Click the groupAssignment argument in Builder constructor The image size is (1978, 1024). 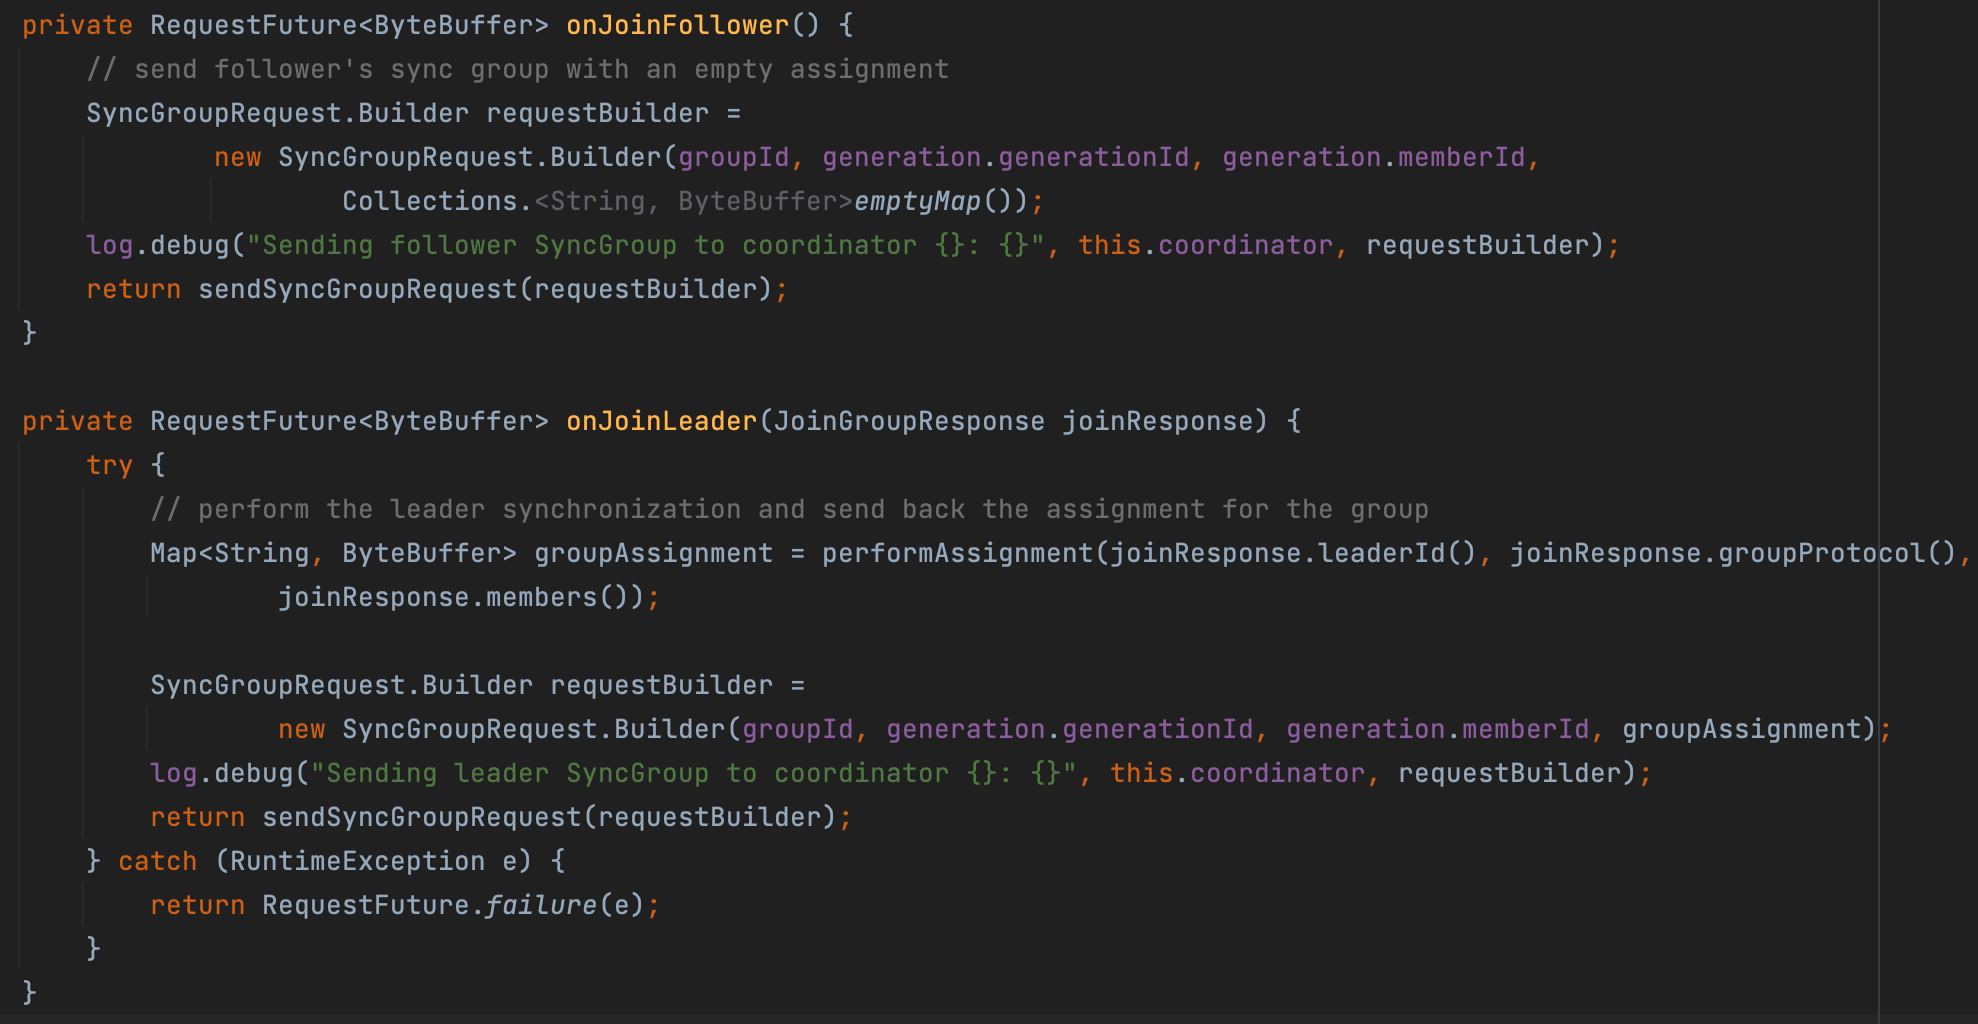[1741, 729]
